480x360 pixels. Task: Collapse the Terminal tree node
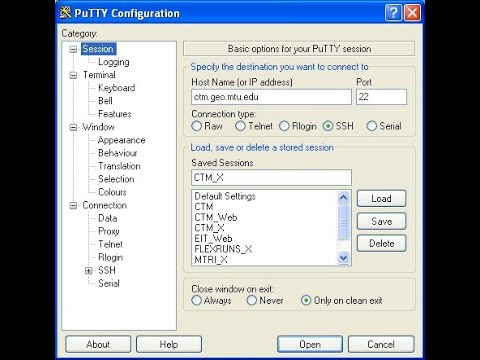tap(73, 75)
